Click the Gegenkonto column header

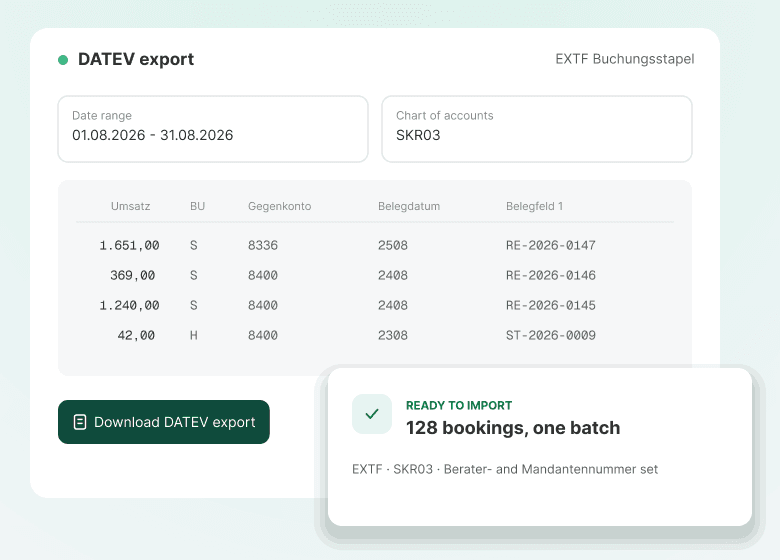click(280, 206)
